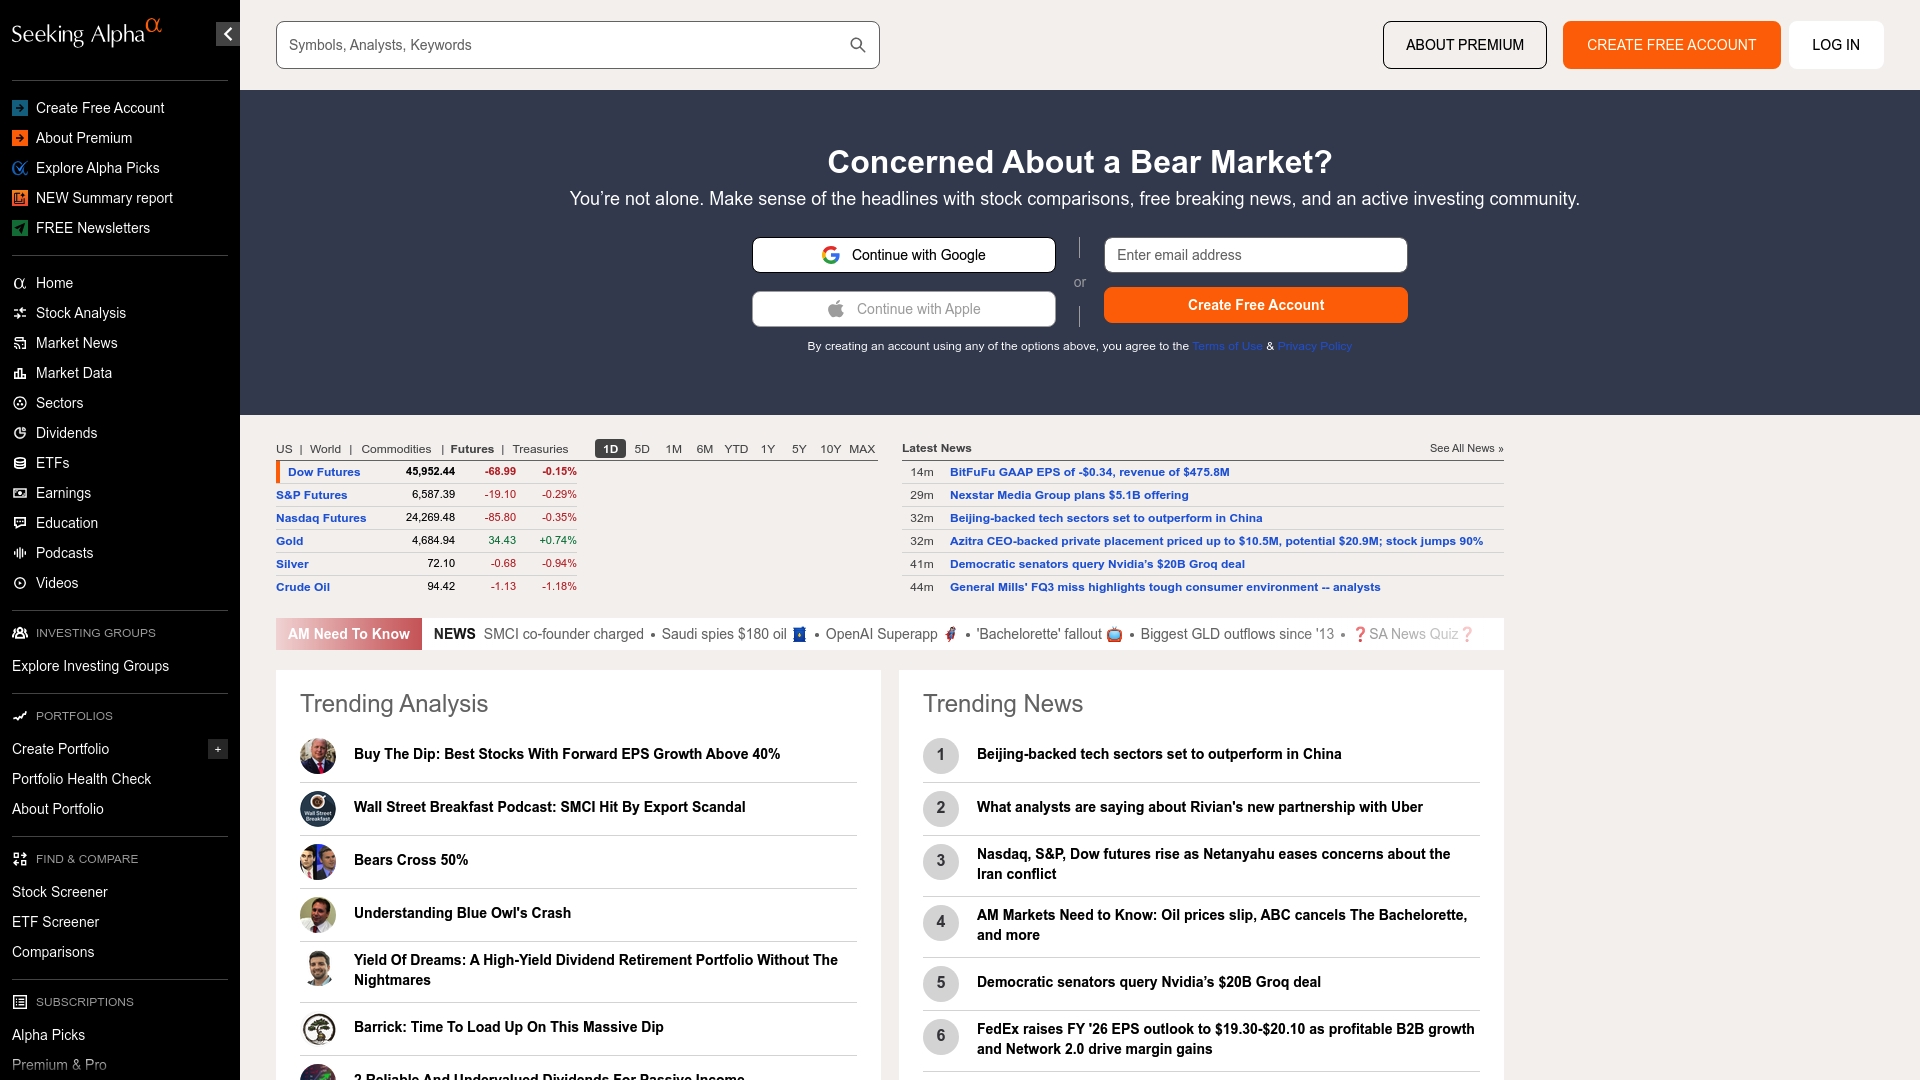Click the search magnifier icon

(857, 45)
